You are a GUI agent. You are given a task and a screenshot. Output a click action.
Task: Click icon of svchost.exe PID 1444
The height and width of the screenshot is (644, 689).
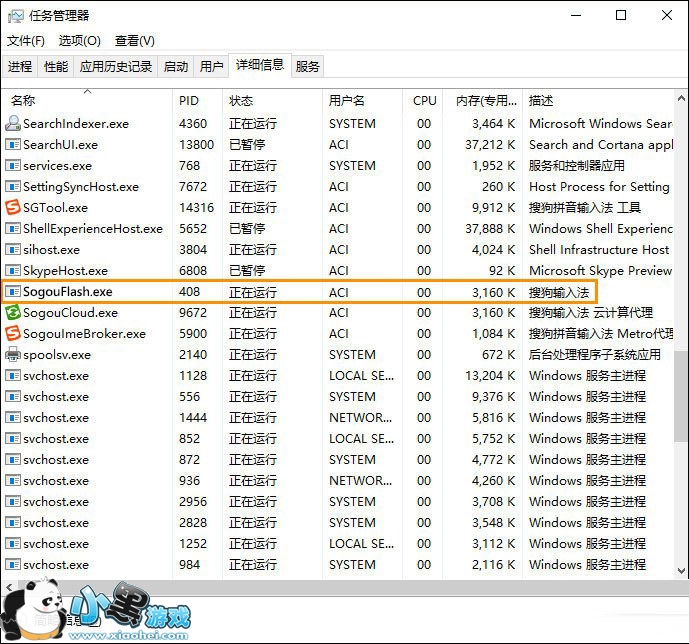point(13,418)
